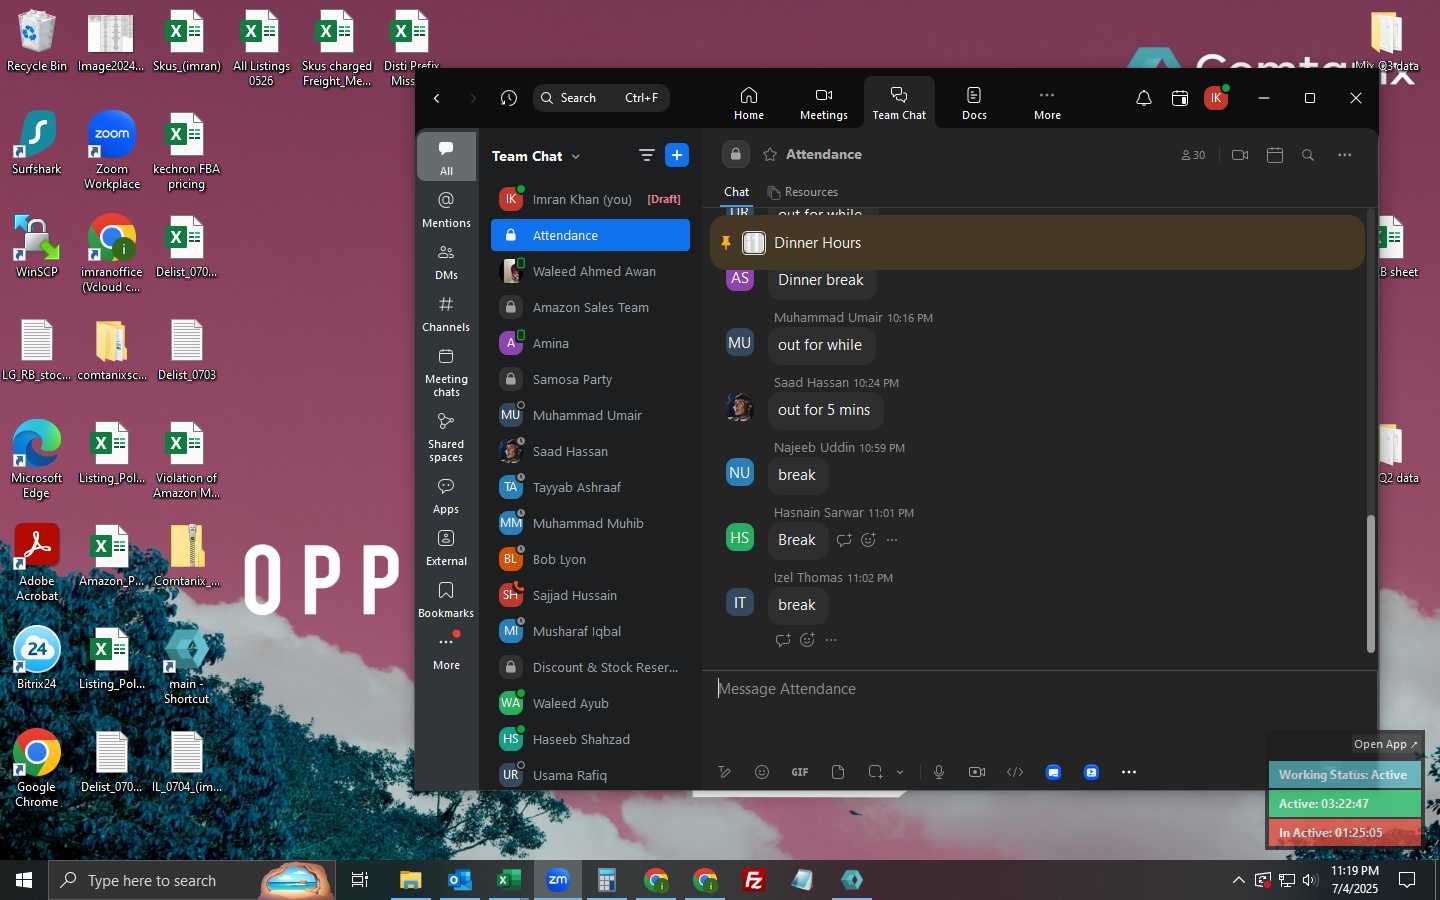Open the emoji picker in message toolbar
Screen dimensions: 1440x900
(x=762, y=772)
